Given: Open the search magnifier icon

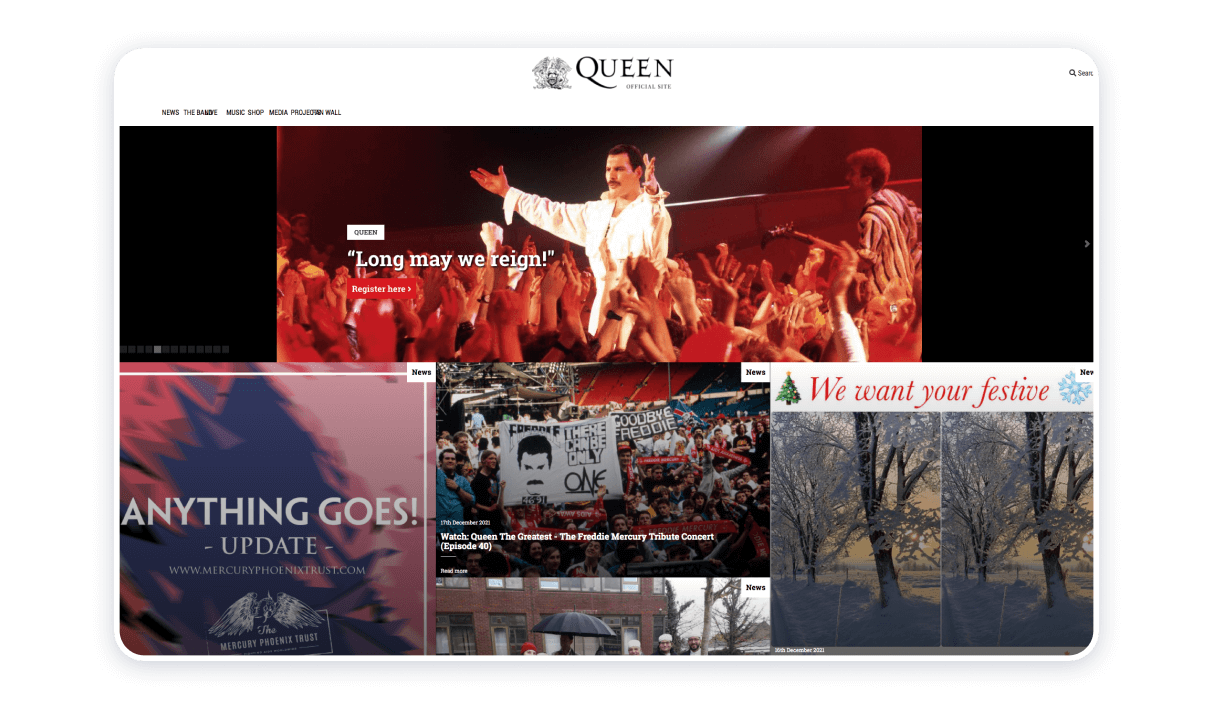Looking at the screenshot, I should pyautogui.click(x=1072, y=73).
